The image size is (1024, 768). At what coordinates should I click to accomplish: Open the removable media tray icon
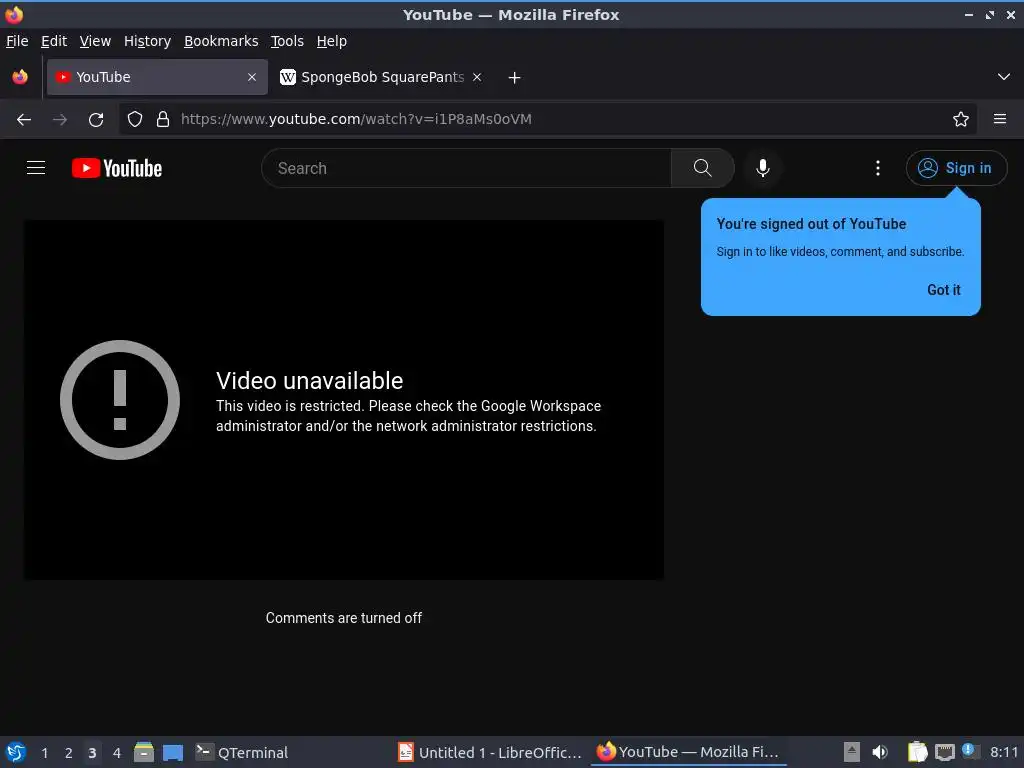tap(852, 752)
